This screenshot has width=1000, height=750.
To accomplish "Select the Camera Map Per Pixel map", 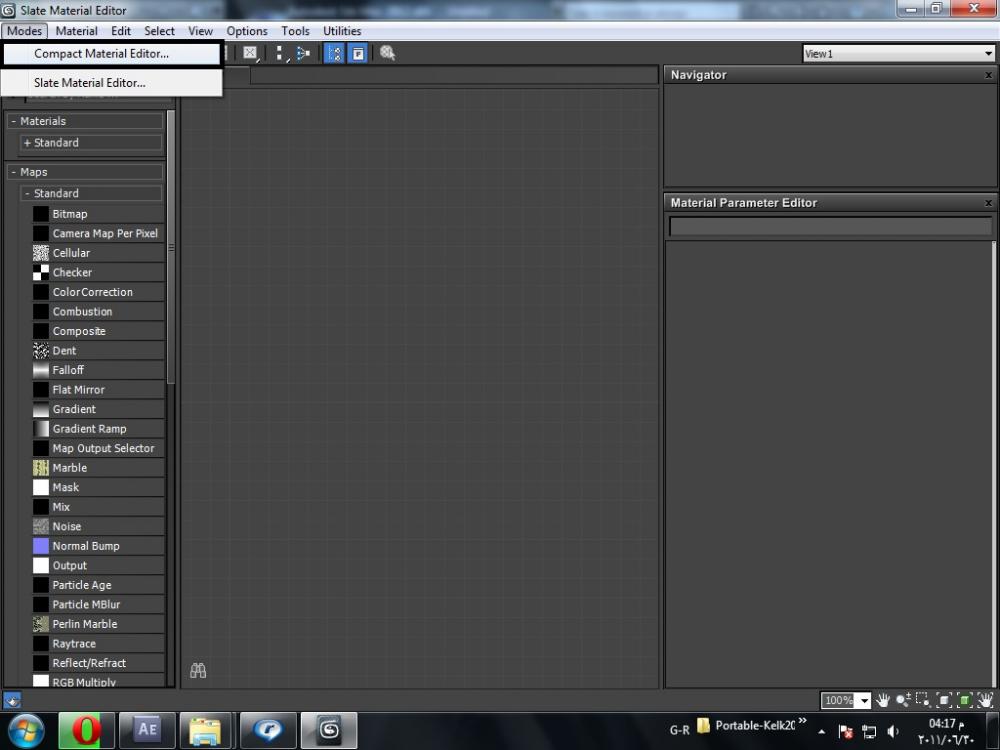I will [98, 233].
